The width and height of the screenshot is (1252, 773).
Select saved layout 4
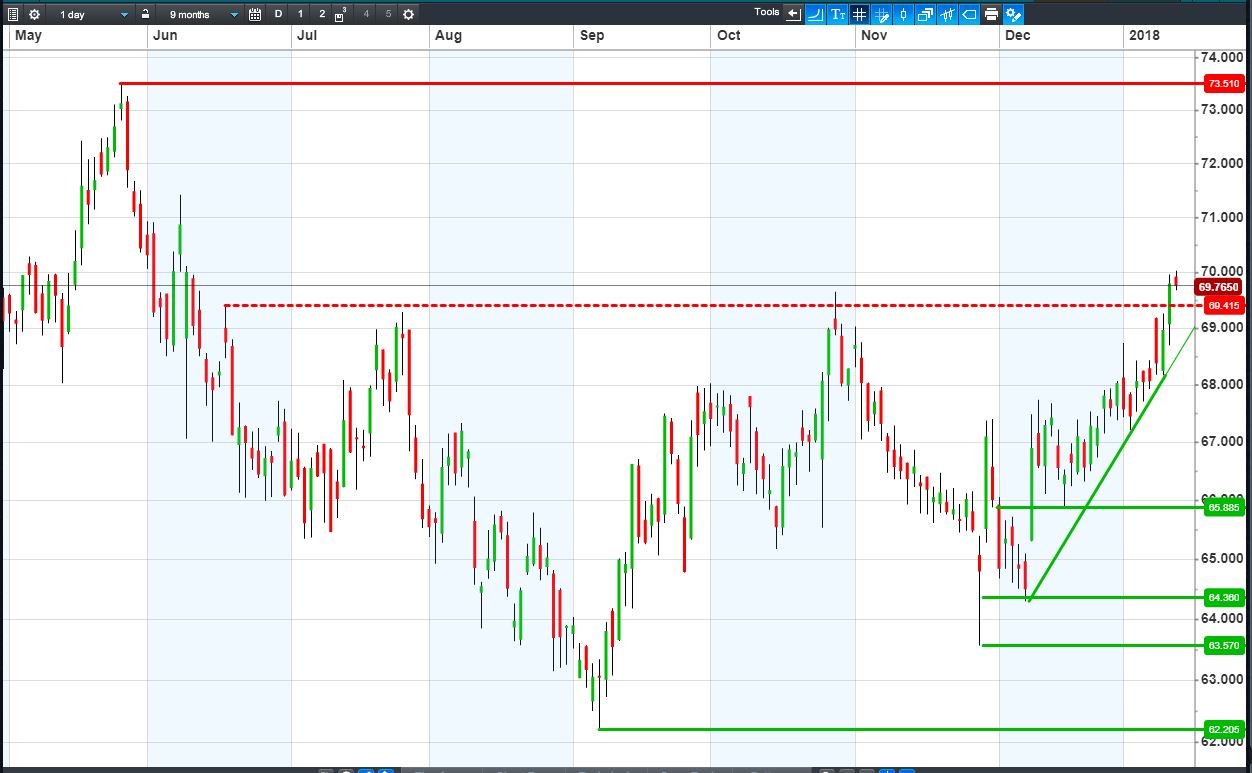tap(366, 14)
